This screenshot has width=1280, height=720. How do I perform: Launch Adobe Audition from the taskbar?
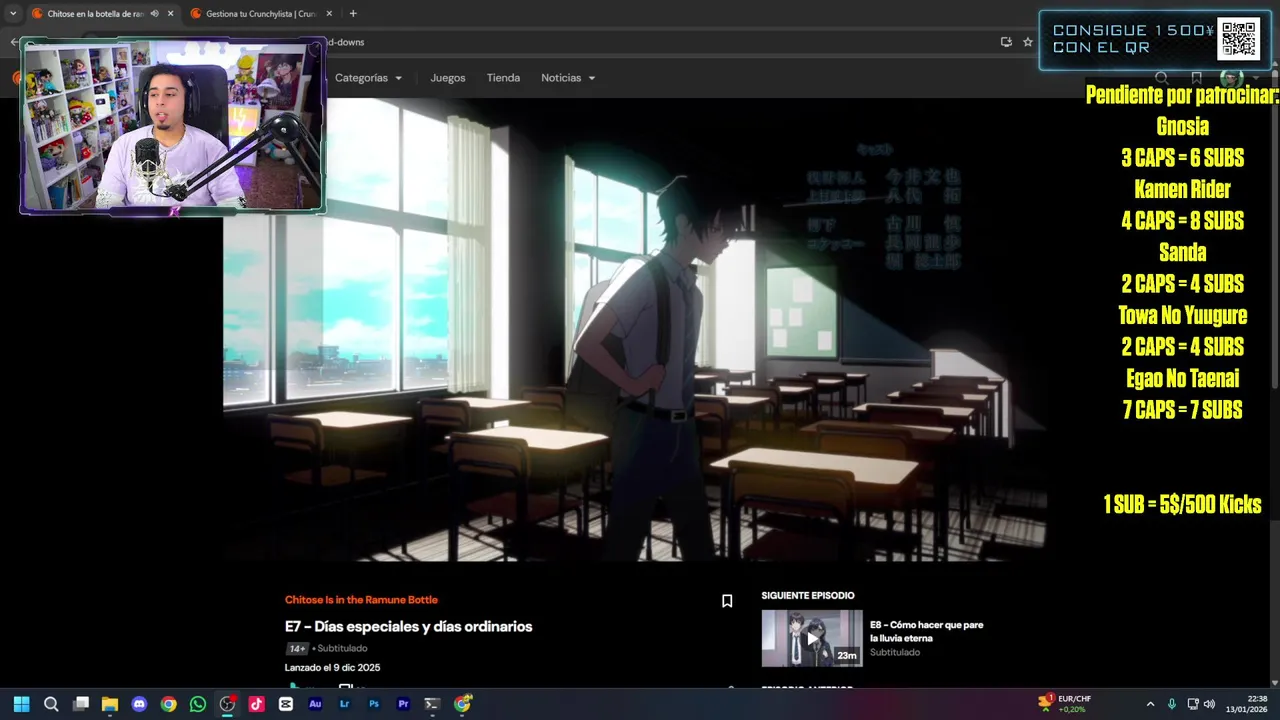click(315, 704)
